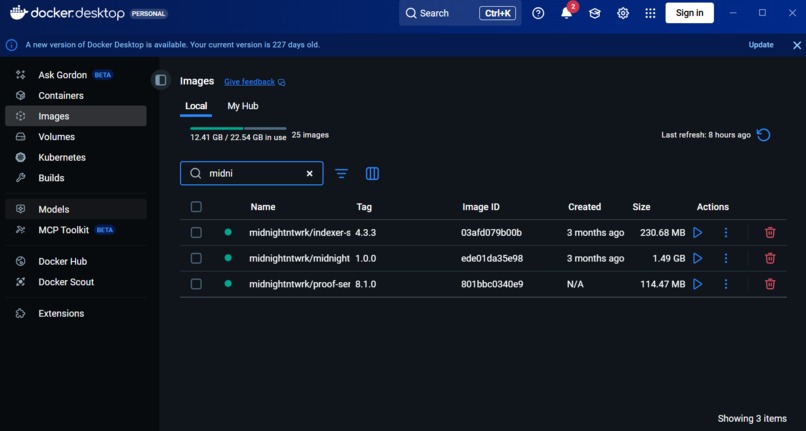Open the column settings icon
The height and width of the screenshot is (431, 806).
(372, 174)
